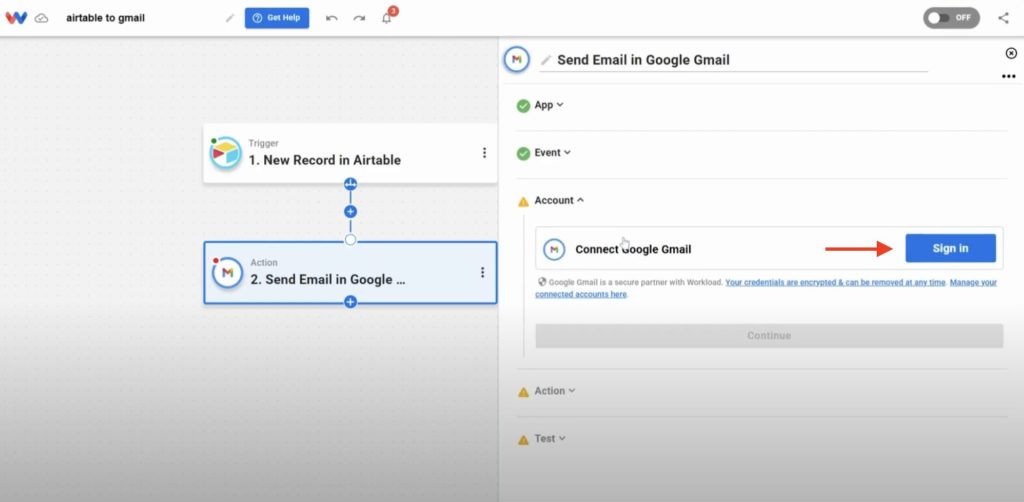Image resolution: width=1024 pixels, height=502 pixels.
Task: Click the airtable to gmail workflow name
Action: [x=105, y=18]
